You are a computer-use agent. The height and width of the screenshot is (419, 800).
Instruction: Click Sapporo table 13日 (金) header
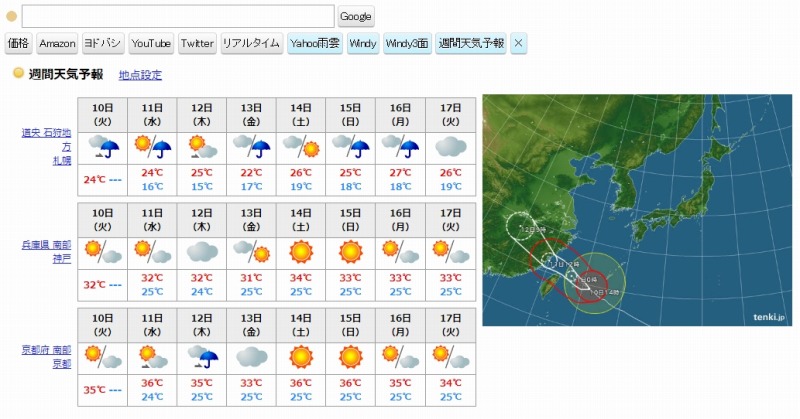tap(252, 115)
